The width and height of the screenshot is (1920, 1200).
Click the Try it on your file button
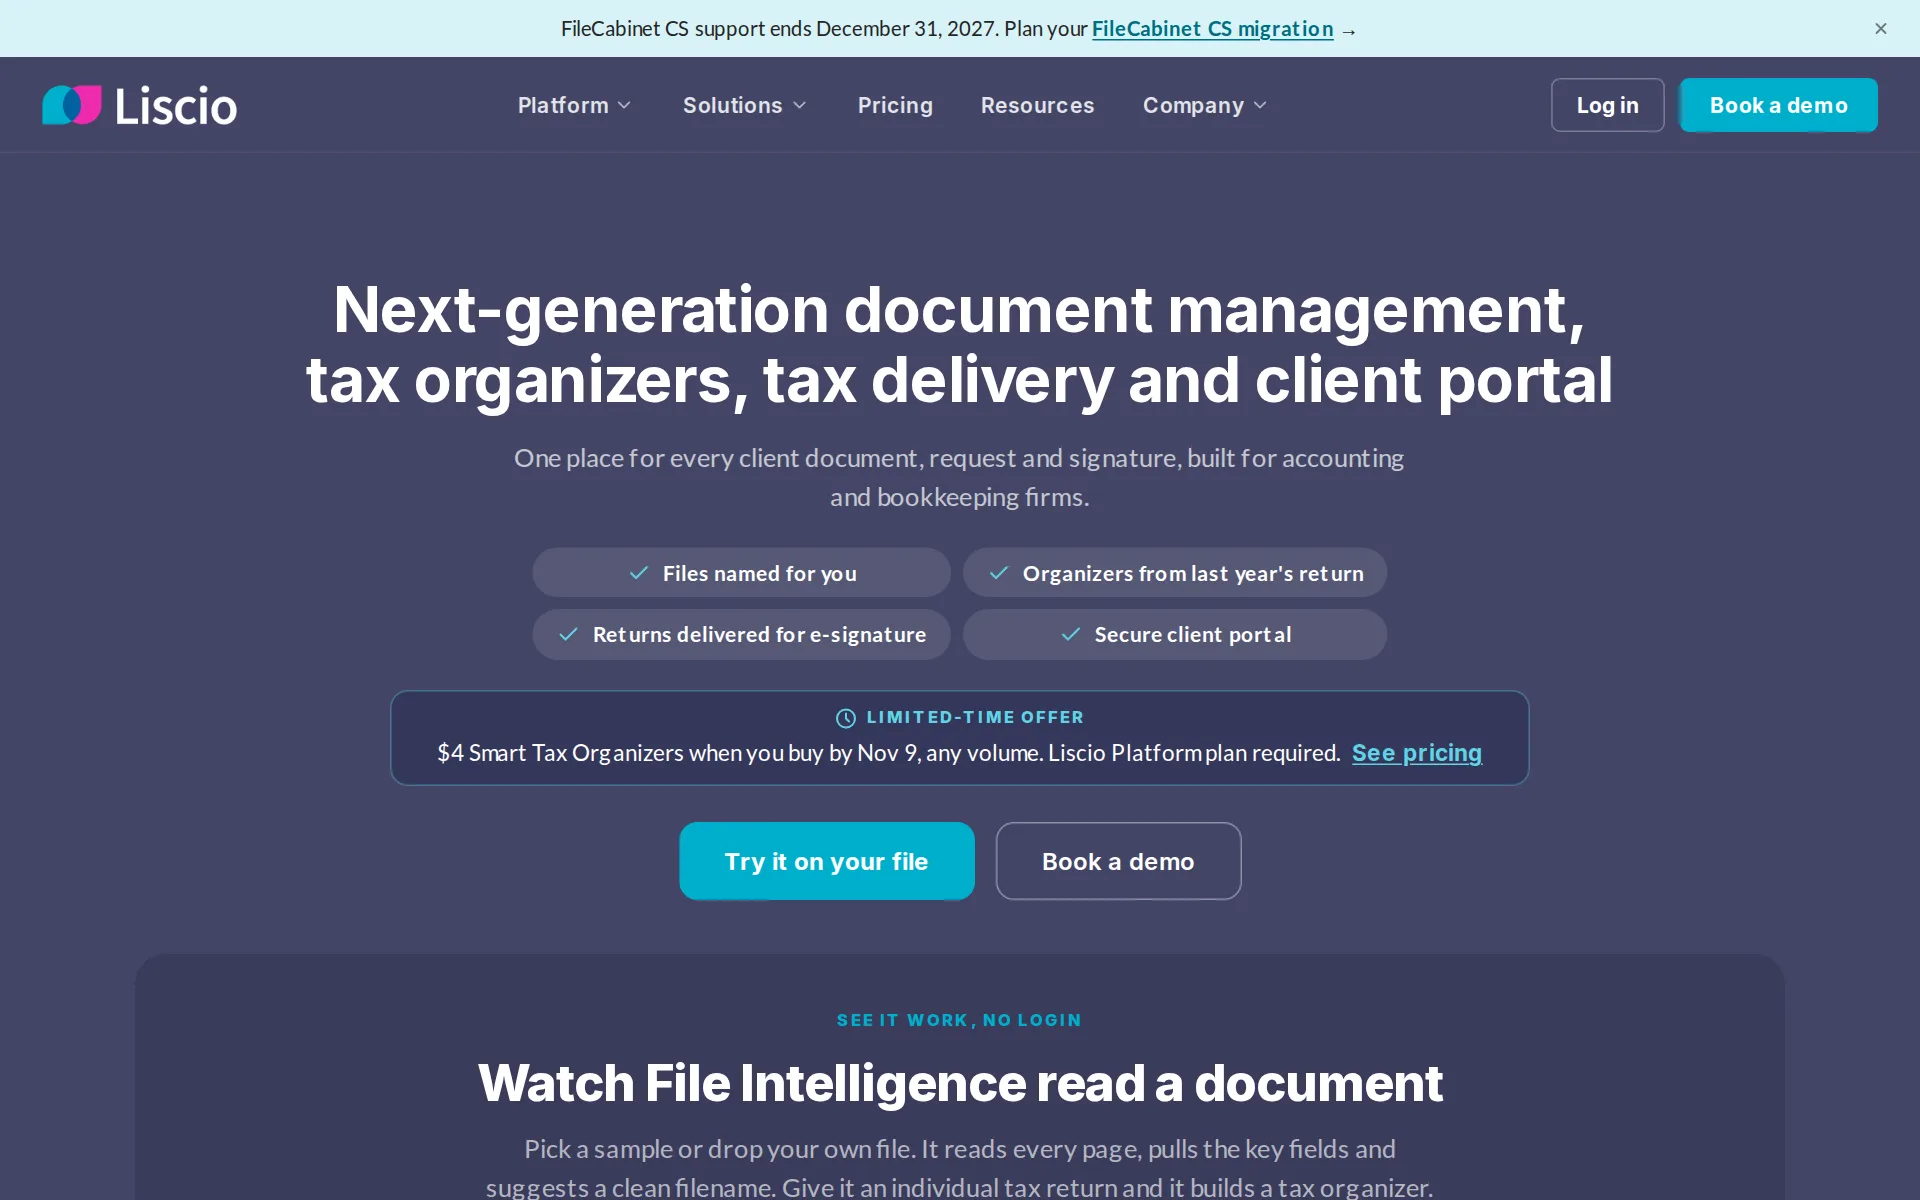click(x=826, y=861)
